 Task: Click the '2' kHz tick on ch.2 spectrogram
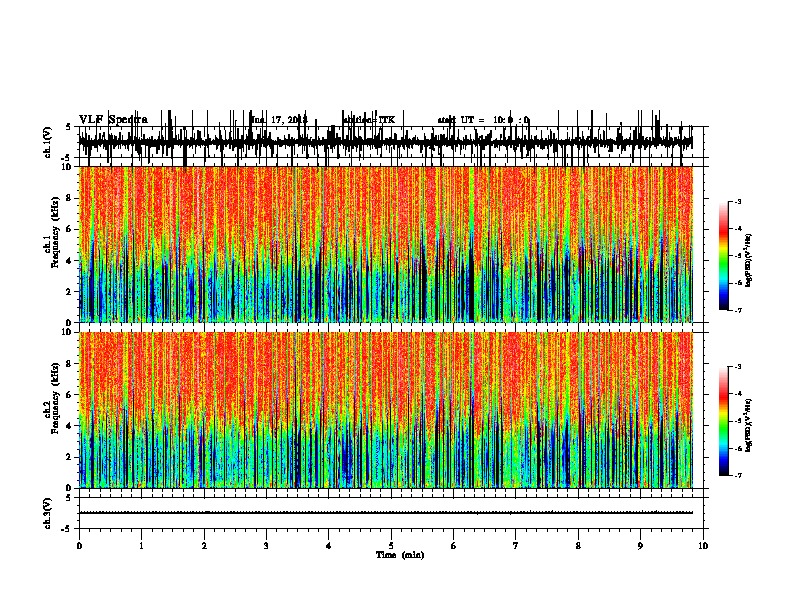(x=70, y=457)
